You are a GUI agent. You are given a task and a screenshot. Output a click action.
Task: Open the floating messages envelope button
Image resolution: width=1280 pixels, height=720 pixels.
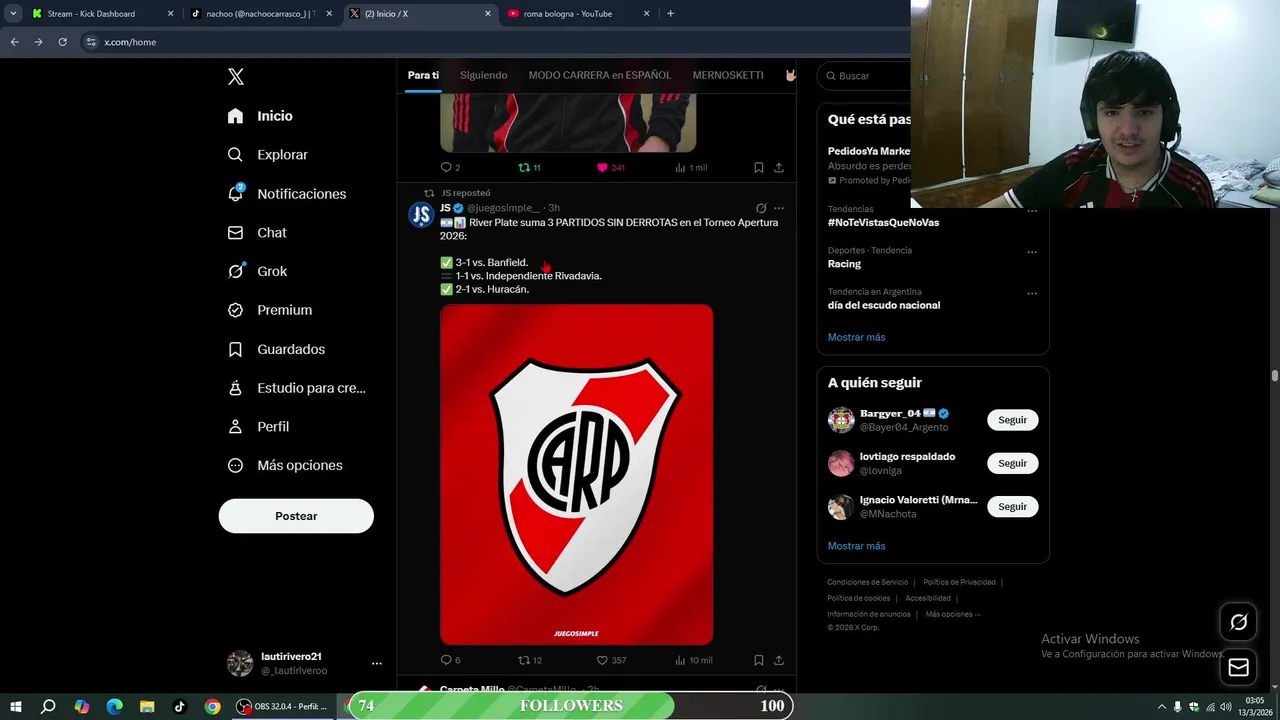1238,668
